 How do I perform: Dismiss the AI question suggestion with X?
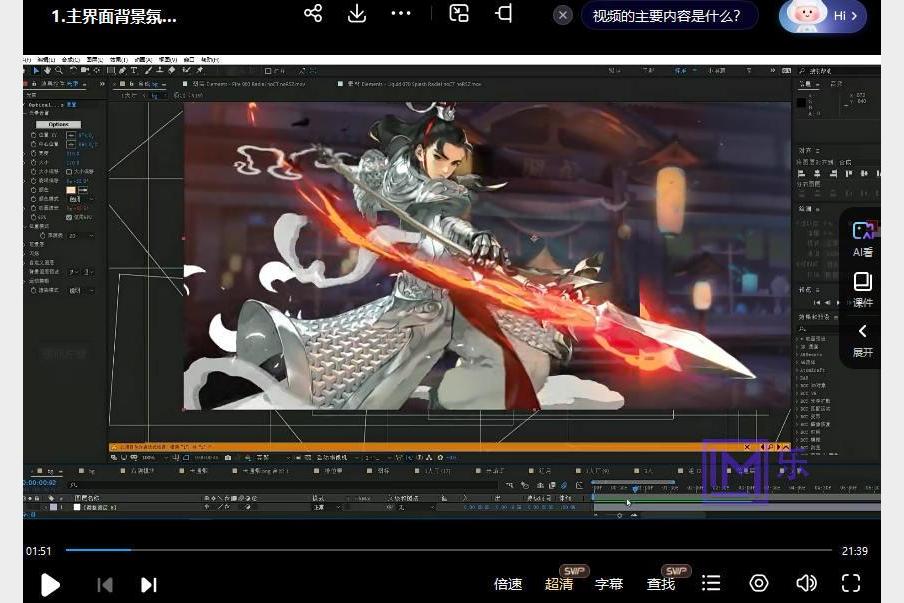click(563, 15)
